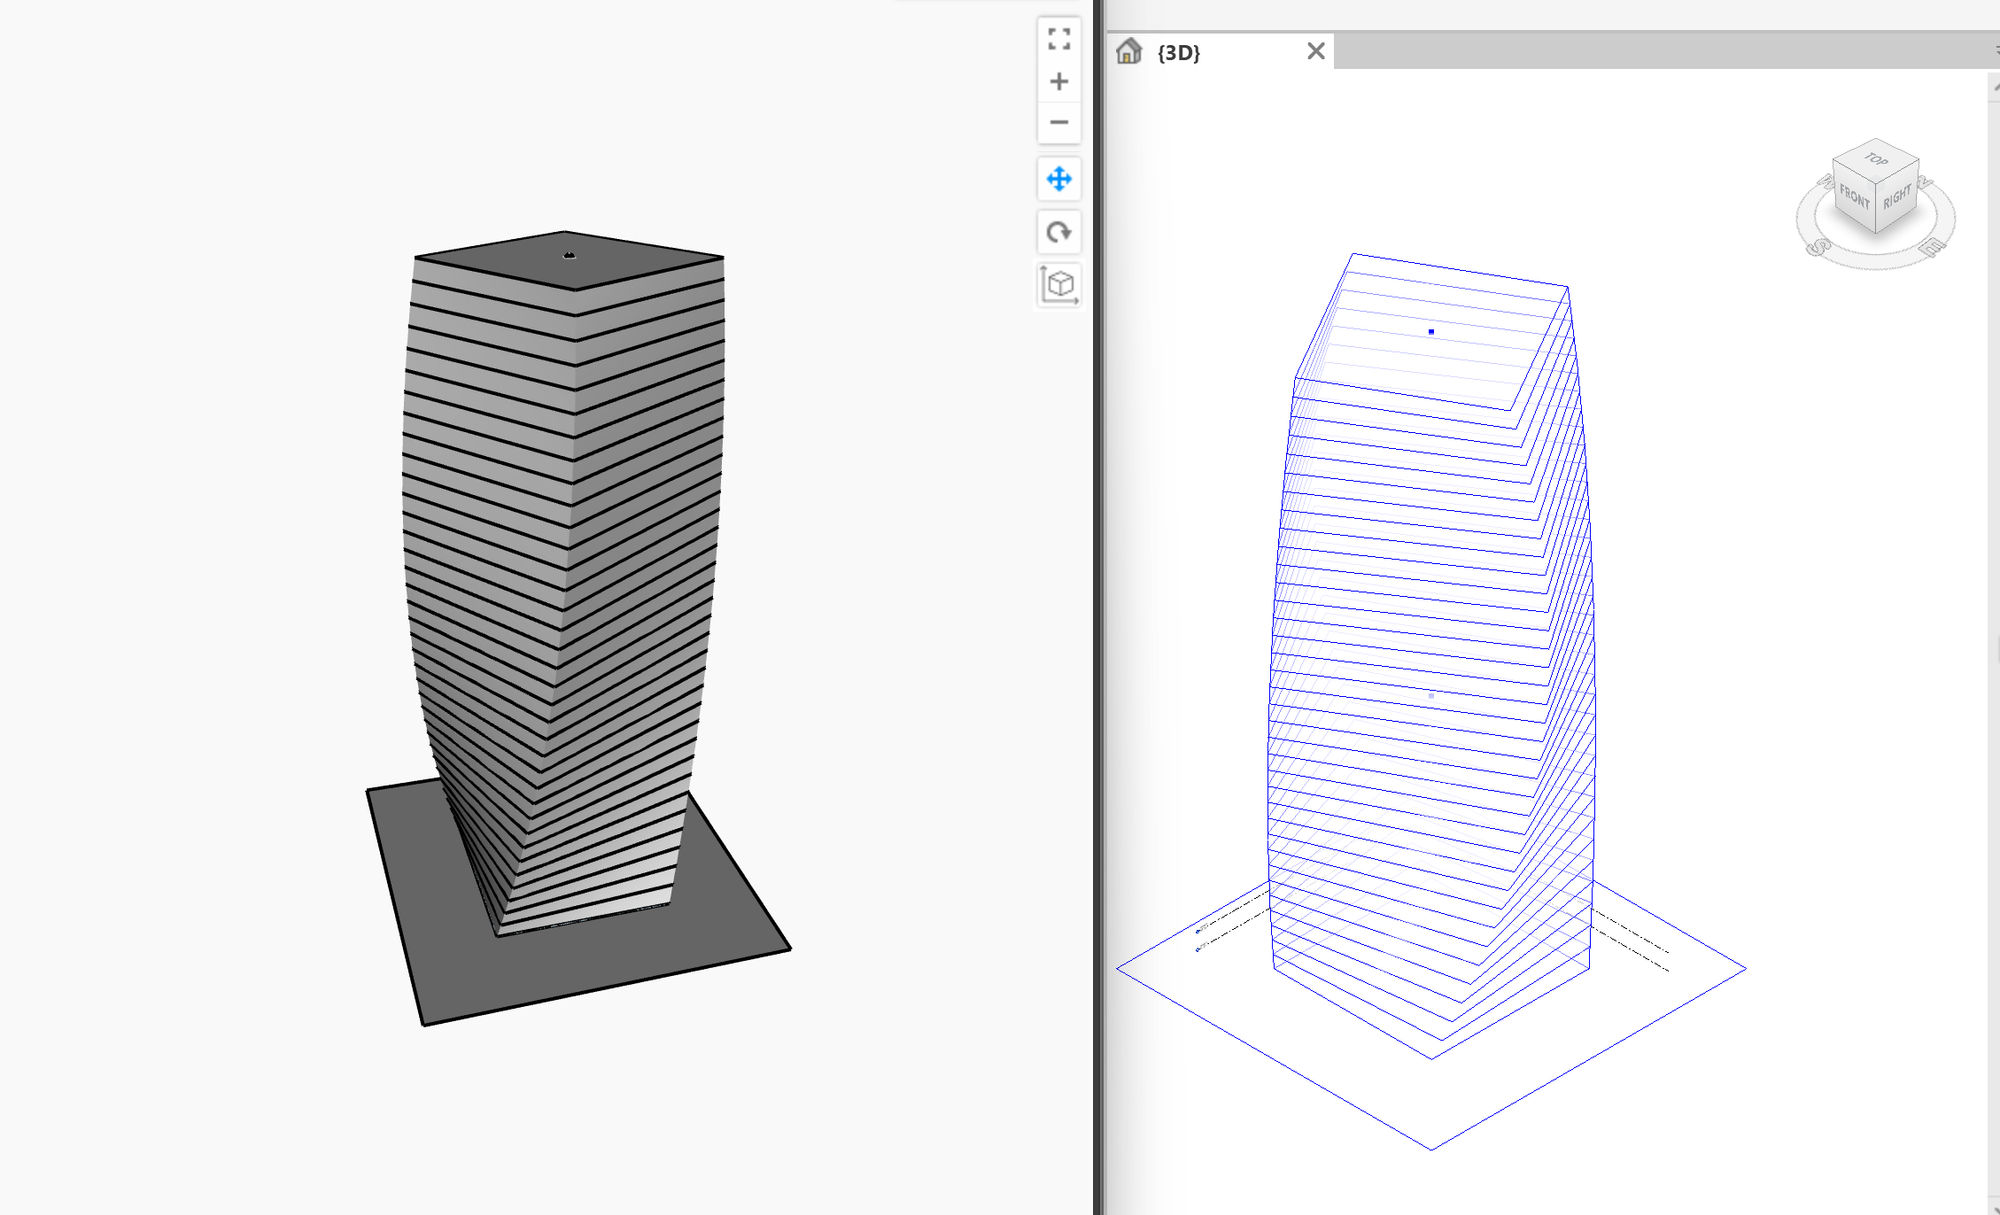
Task: Zoom in with the plus button
Action: (x=1059, y=81)
